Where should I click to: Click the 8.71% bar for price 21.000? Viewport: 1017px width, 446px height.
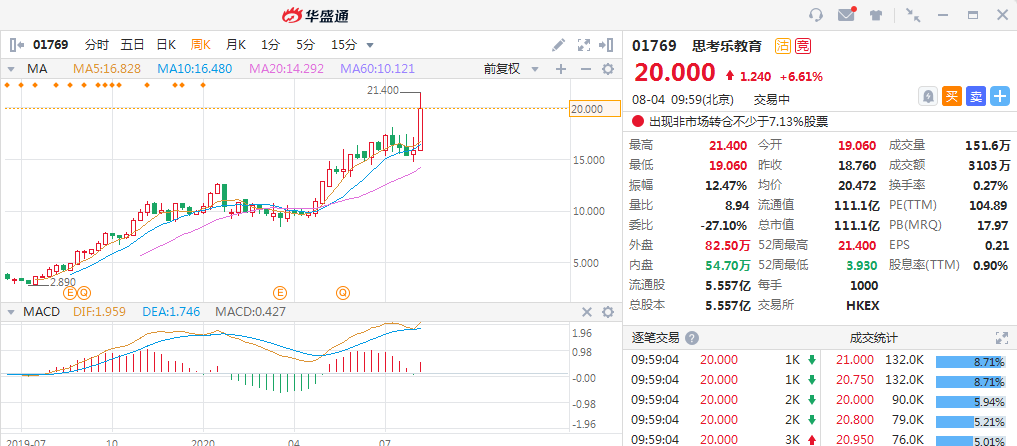(971, 360)
